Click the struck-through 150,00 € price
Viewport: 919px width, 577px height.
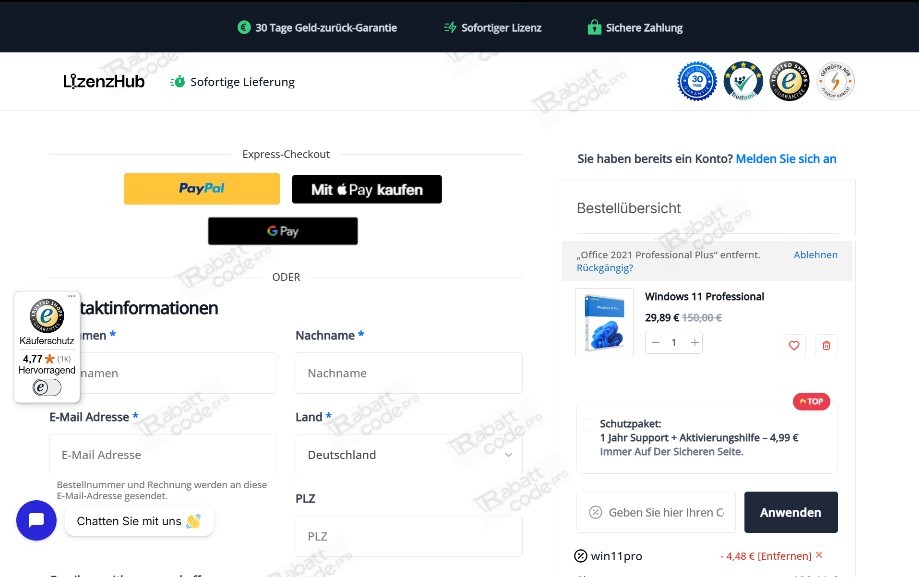[702, 318]
